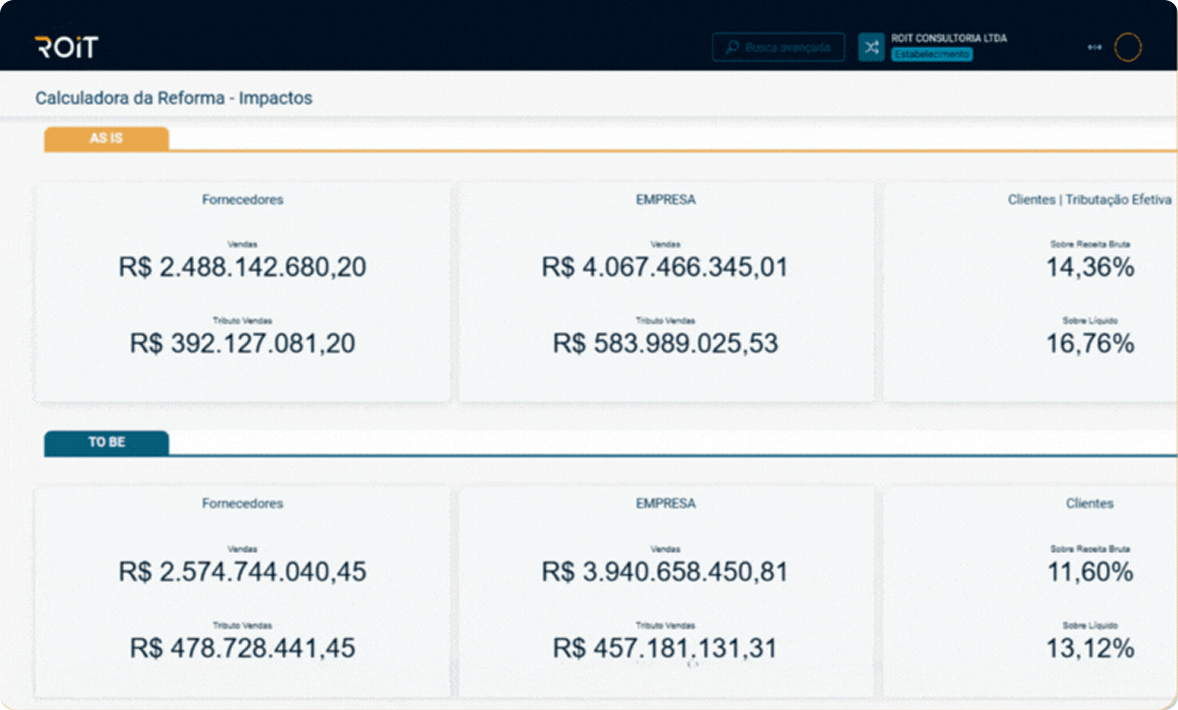Viewport: 1178px width, 710px height.
Task: Click AS IS Fornecedores tributo value R$ 392.127.081,20
Action: 242,344
